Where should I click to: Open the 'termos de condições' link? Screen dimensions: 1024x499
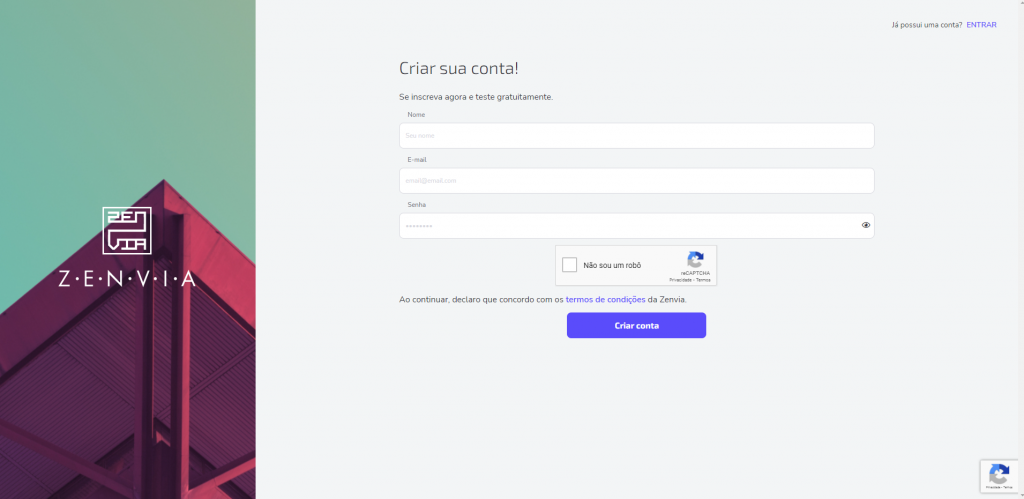605,299
